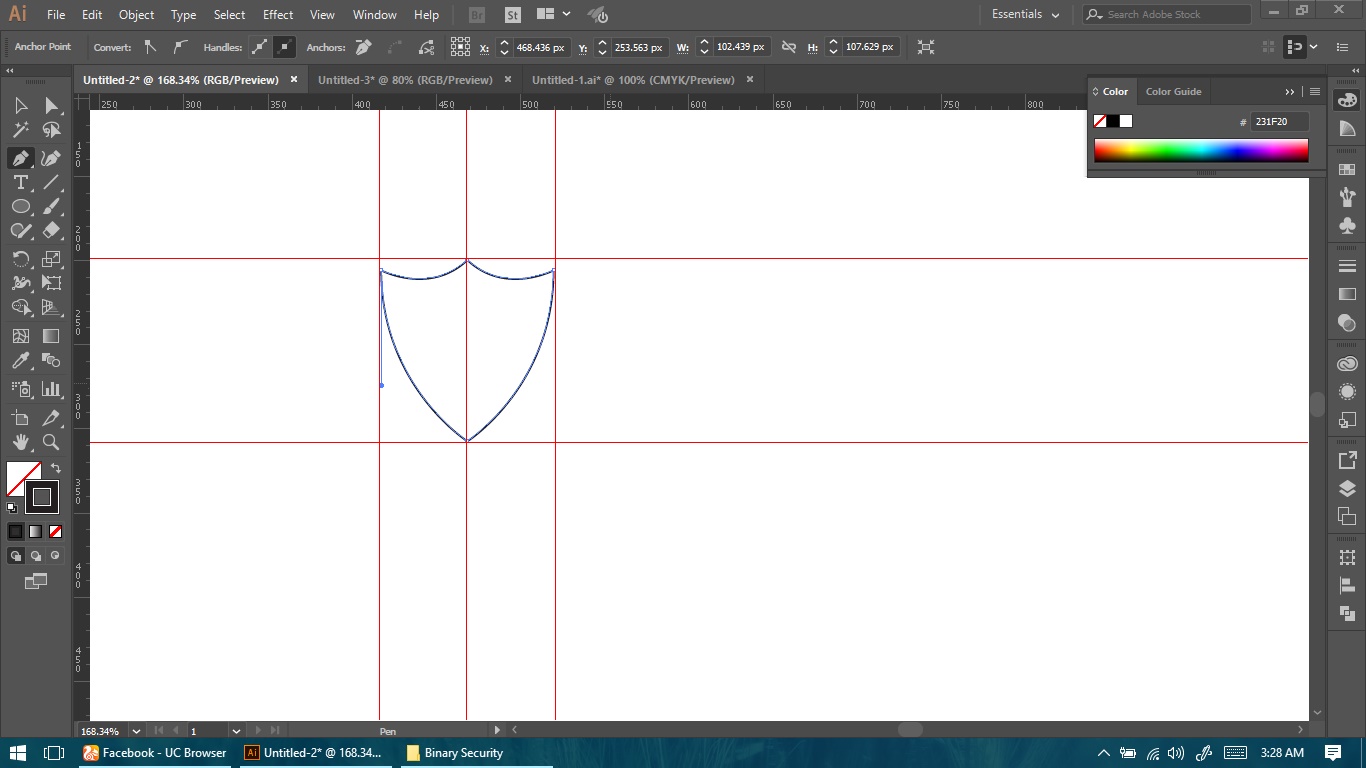Viewport: 1366px width, 768px height.
Task: Swap fill and stroke colors
Action: click(56, 468)
